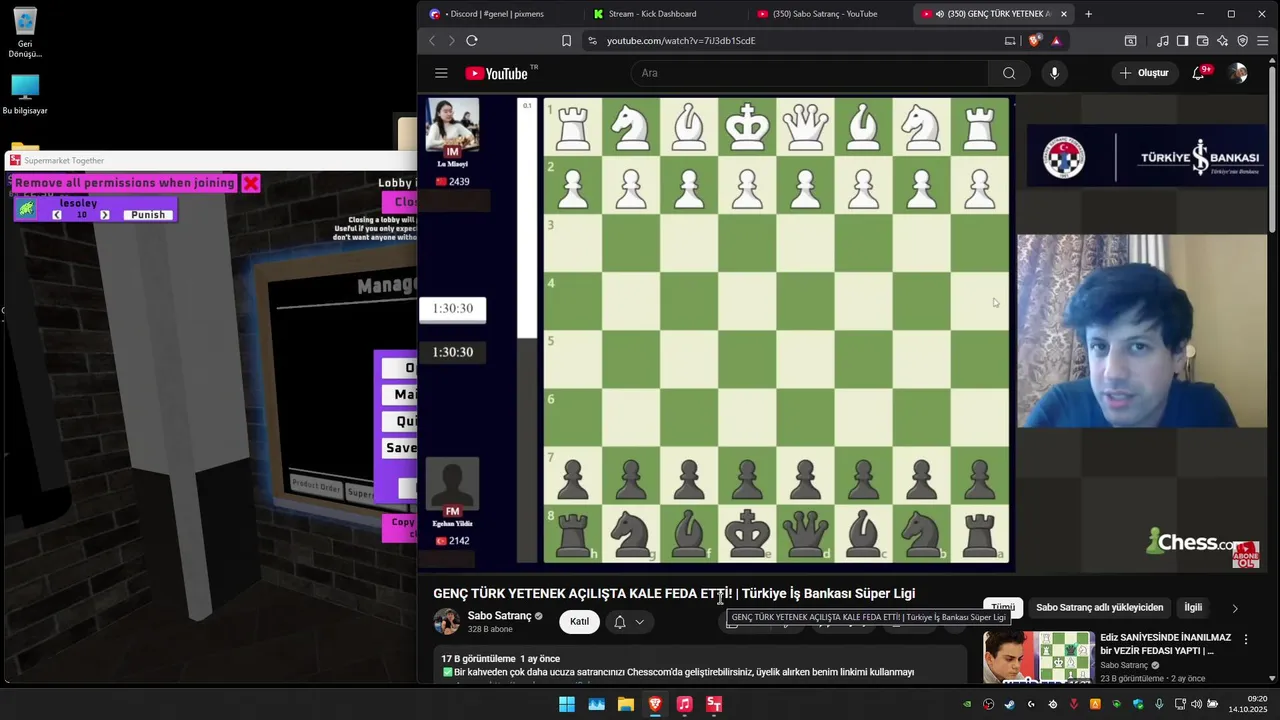The height and width of the screenshot is (720, 1280).
Task: Open the media playlist music note icon
Action: pyautogui.click(x=1162, y=41)
